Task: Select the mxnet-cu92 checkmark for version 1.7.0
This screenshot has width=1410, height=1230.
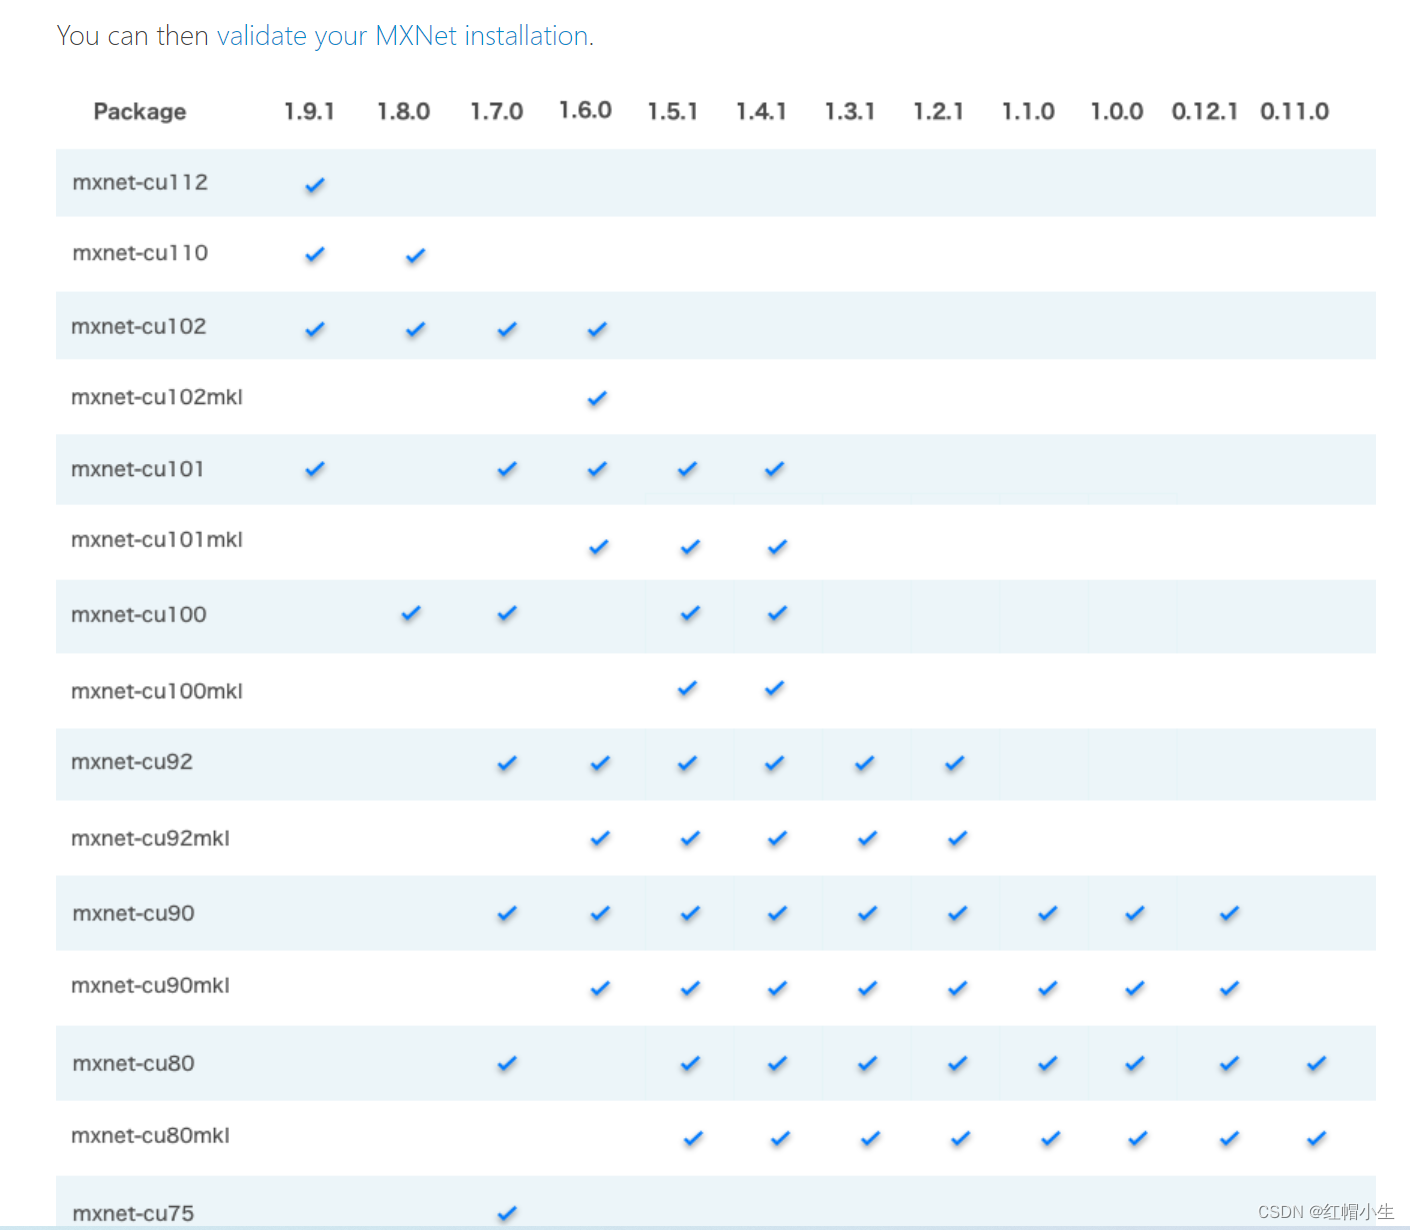Action: [507, 764]
